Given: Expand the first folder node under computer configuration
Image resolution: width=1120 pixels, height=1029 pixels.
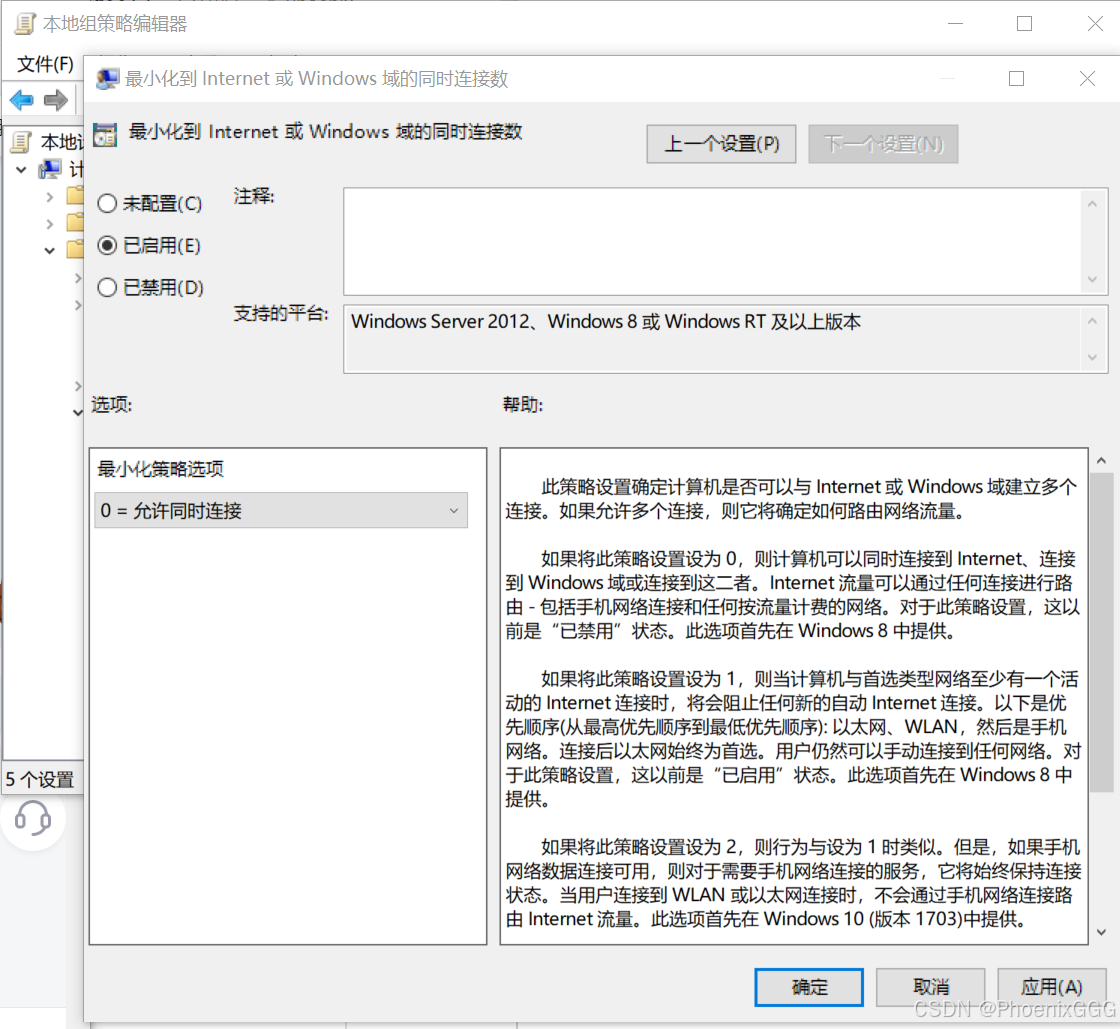Looking at the screenshot, I should coord(49,197).
